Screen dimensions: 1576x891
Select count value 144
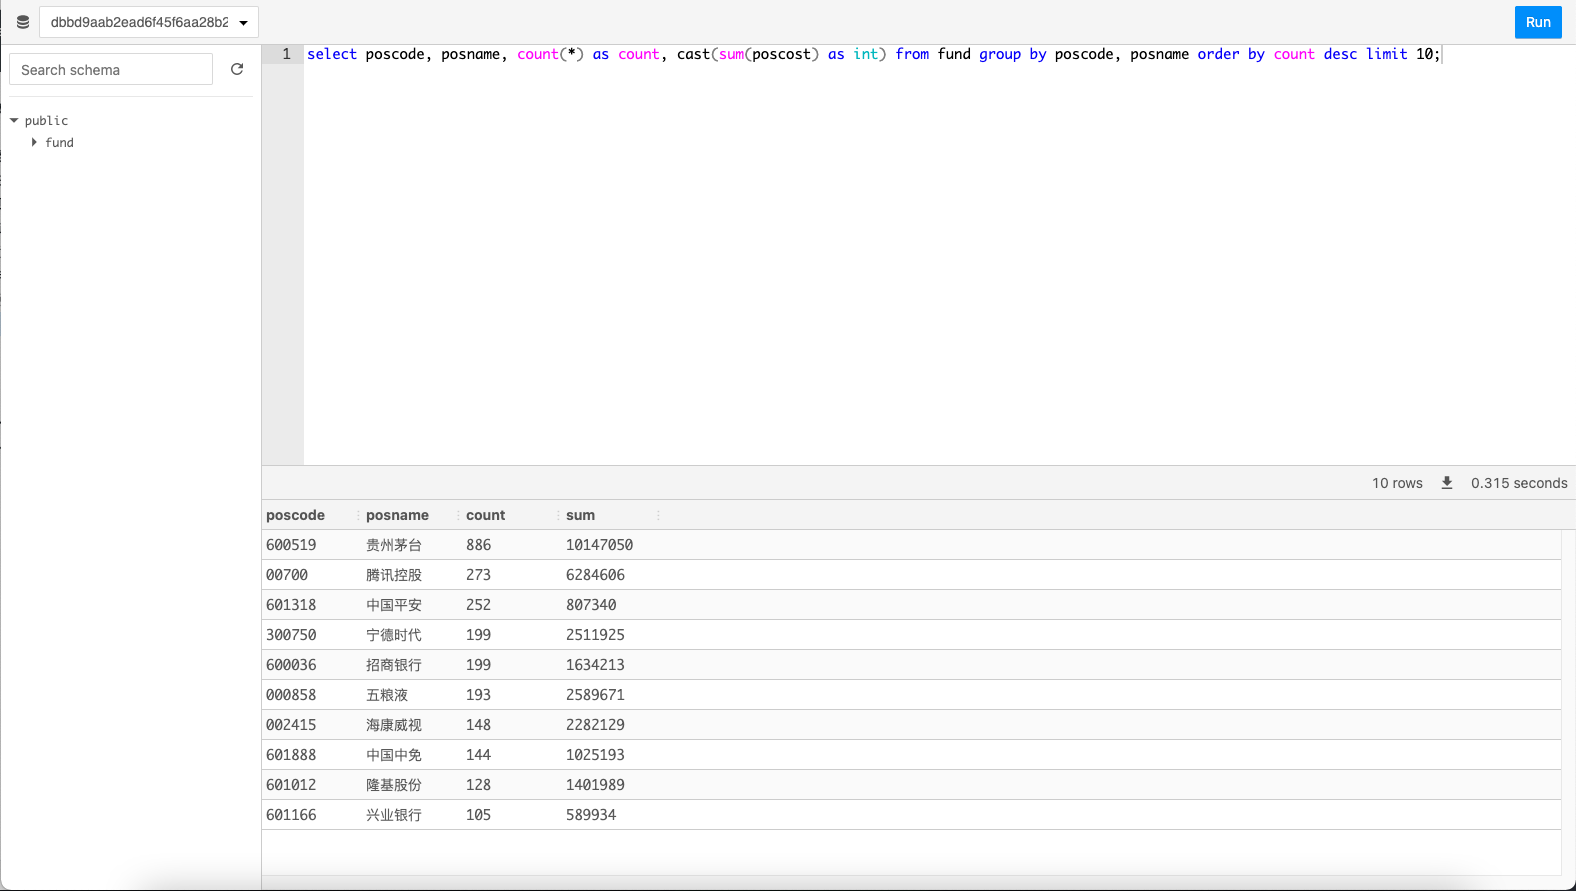click(479, 755)
